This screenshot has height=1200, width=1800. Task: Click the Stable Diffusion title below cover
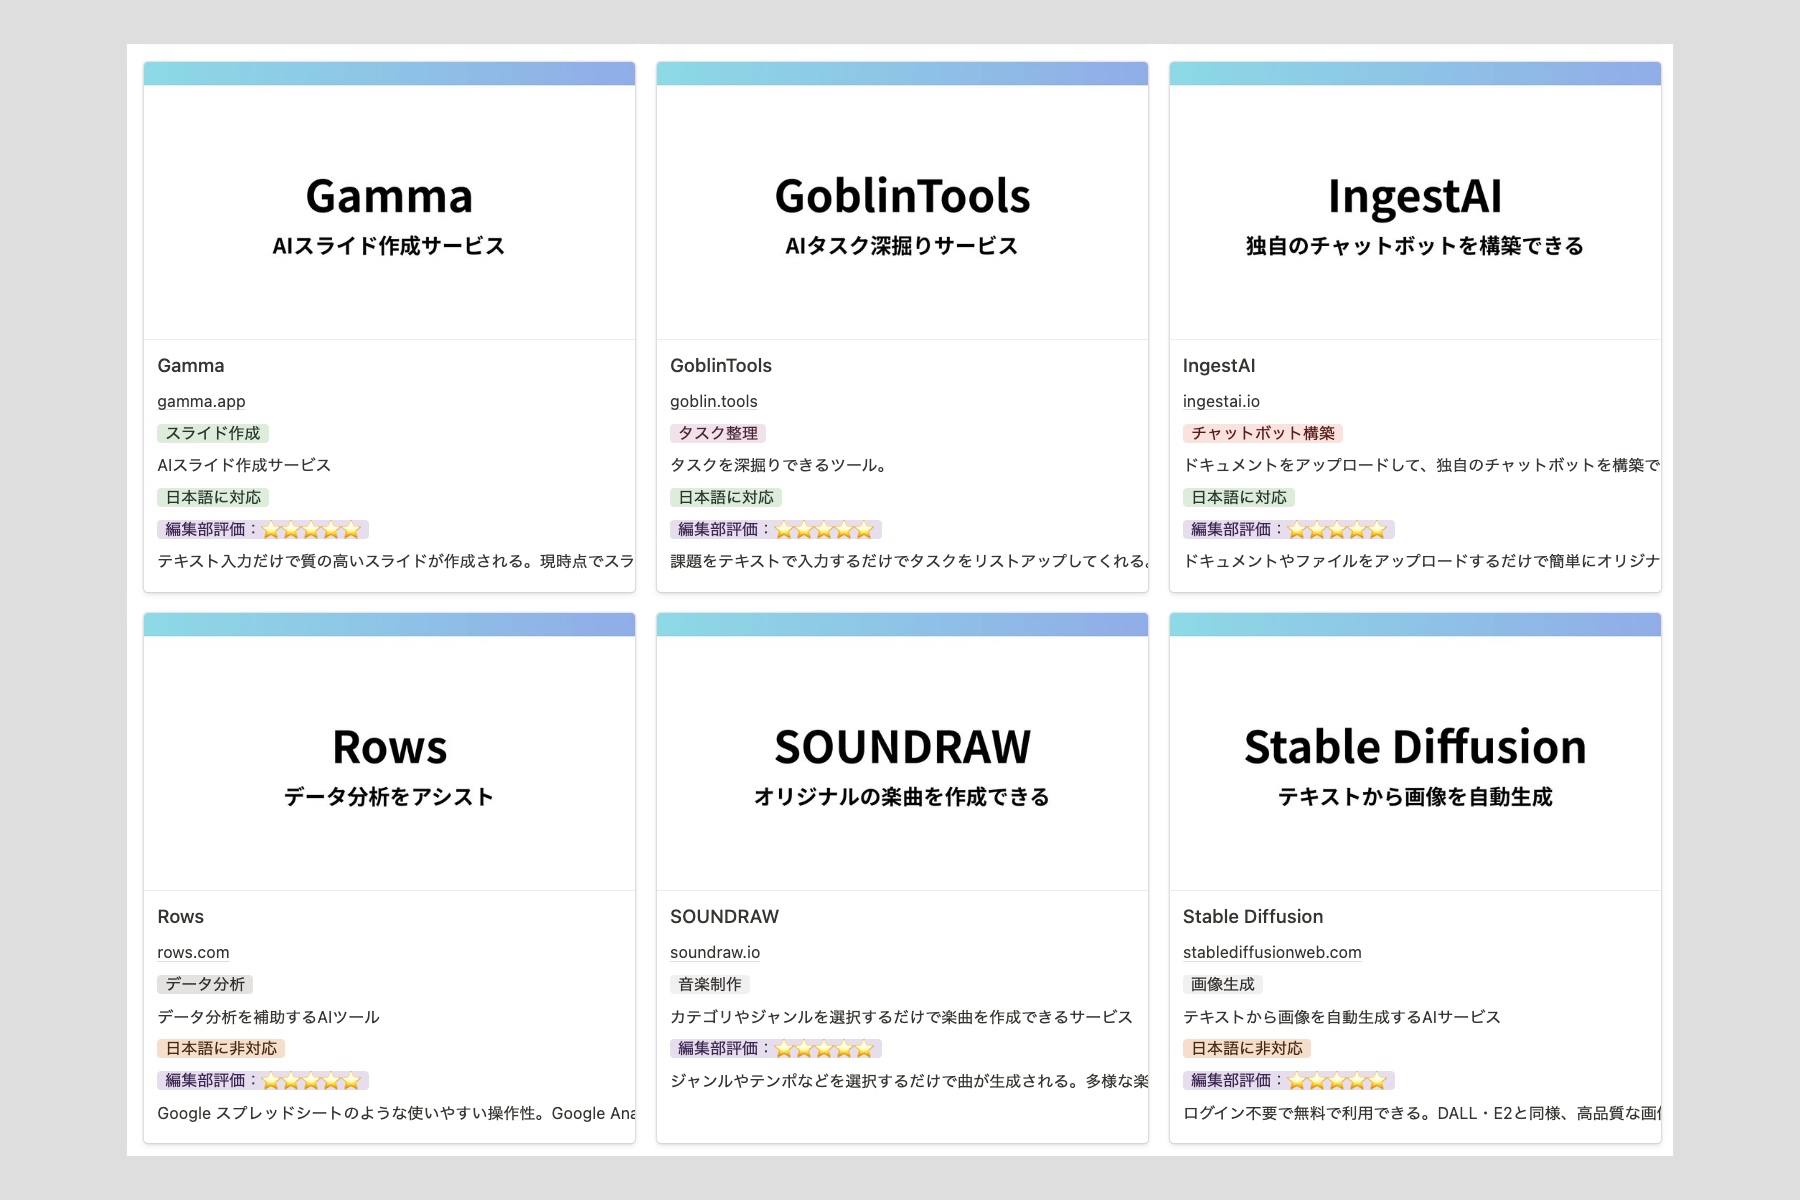pyautogui.click(x=1253, y=917)
